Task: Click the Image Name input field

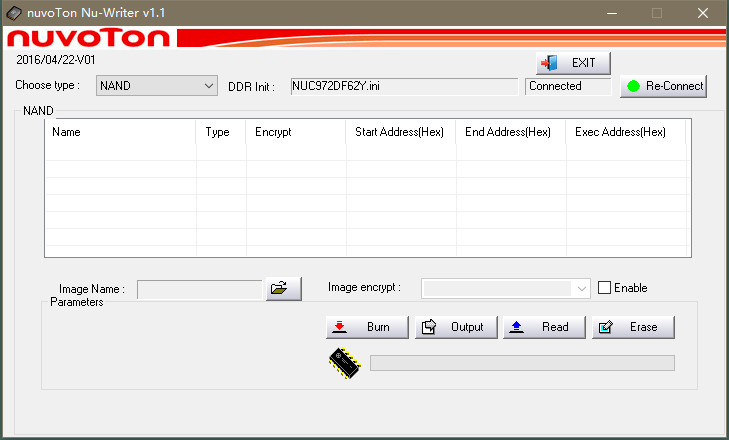Action: (200, 289)
